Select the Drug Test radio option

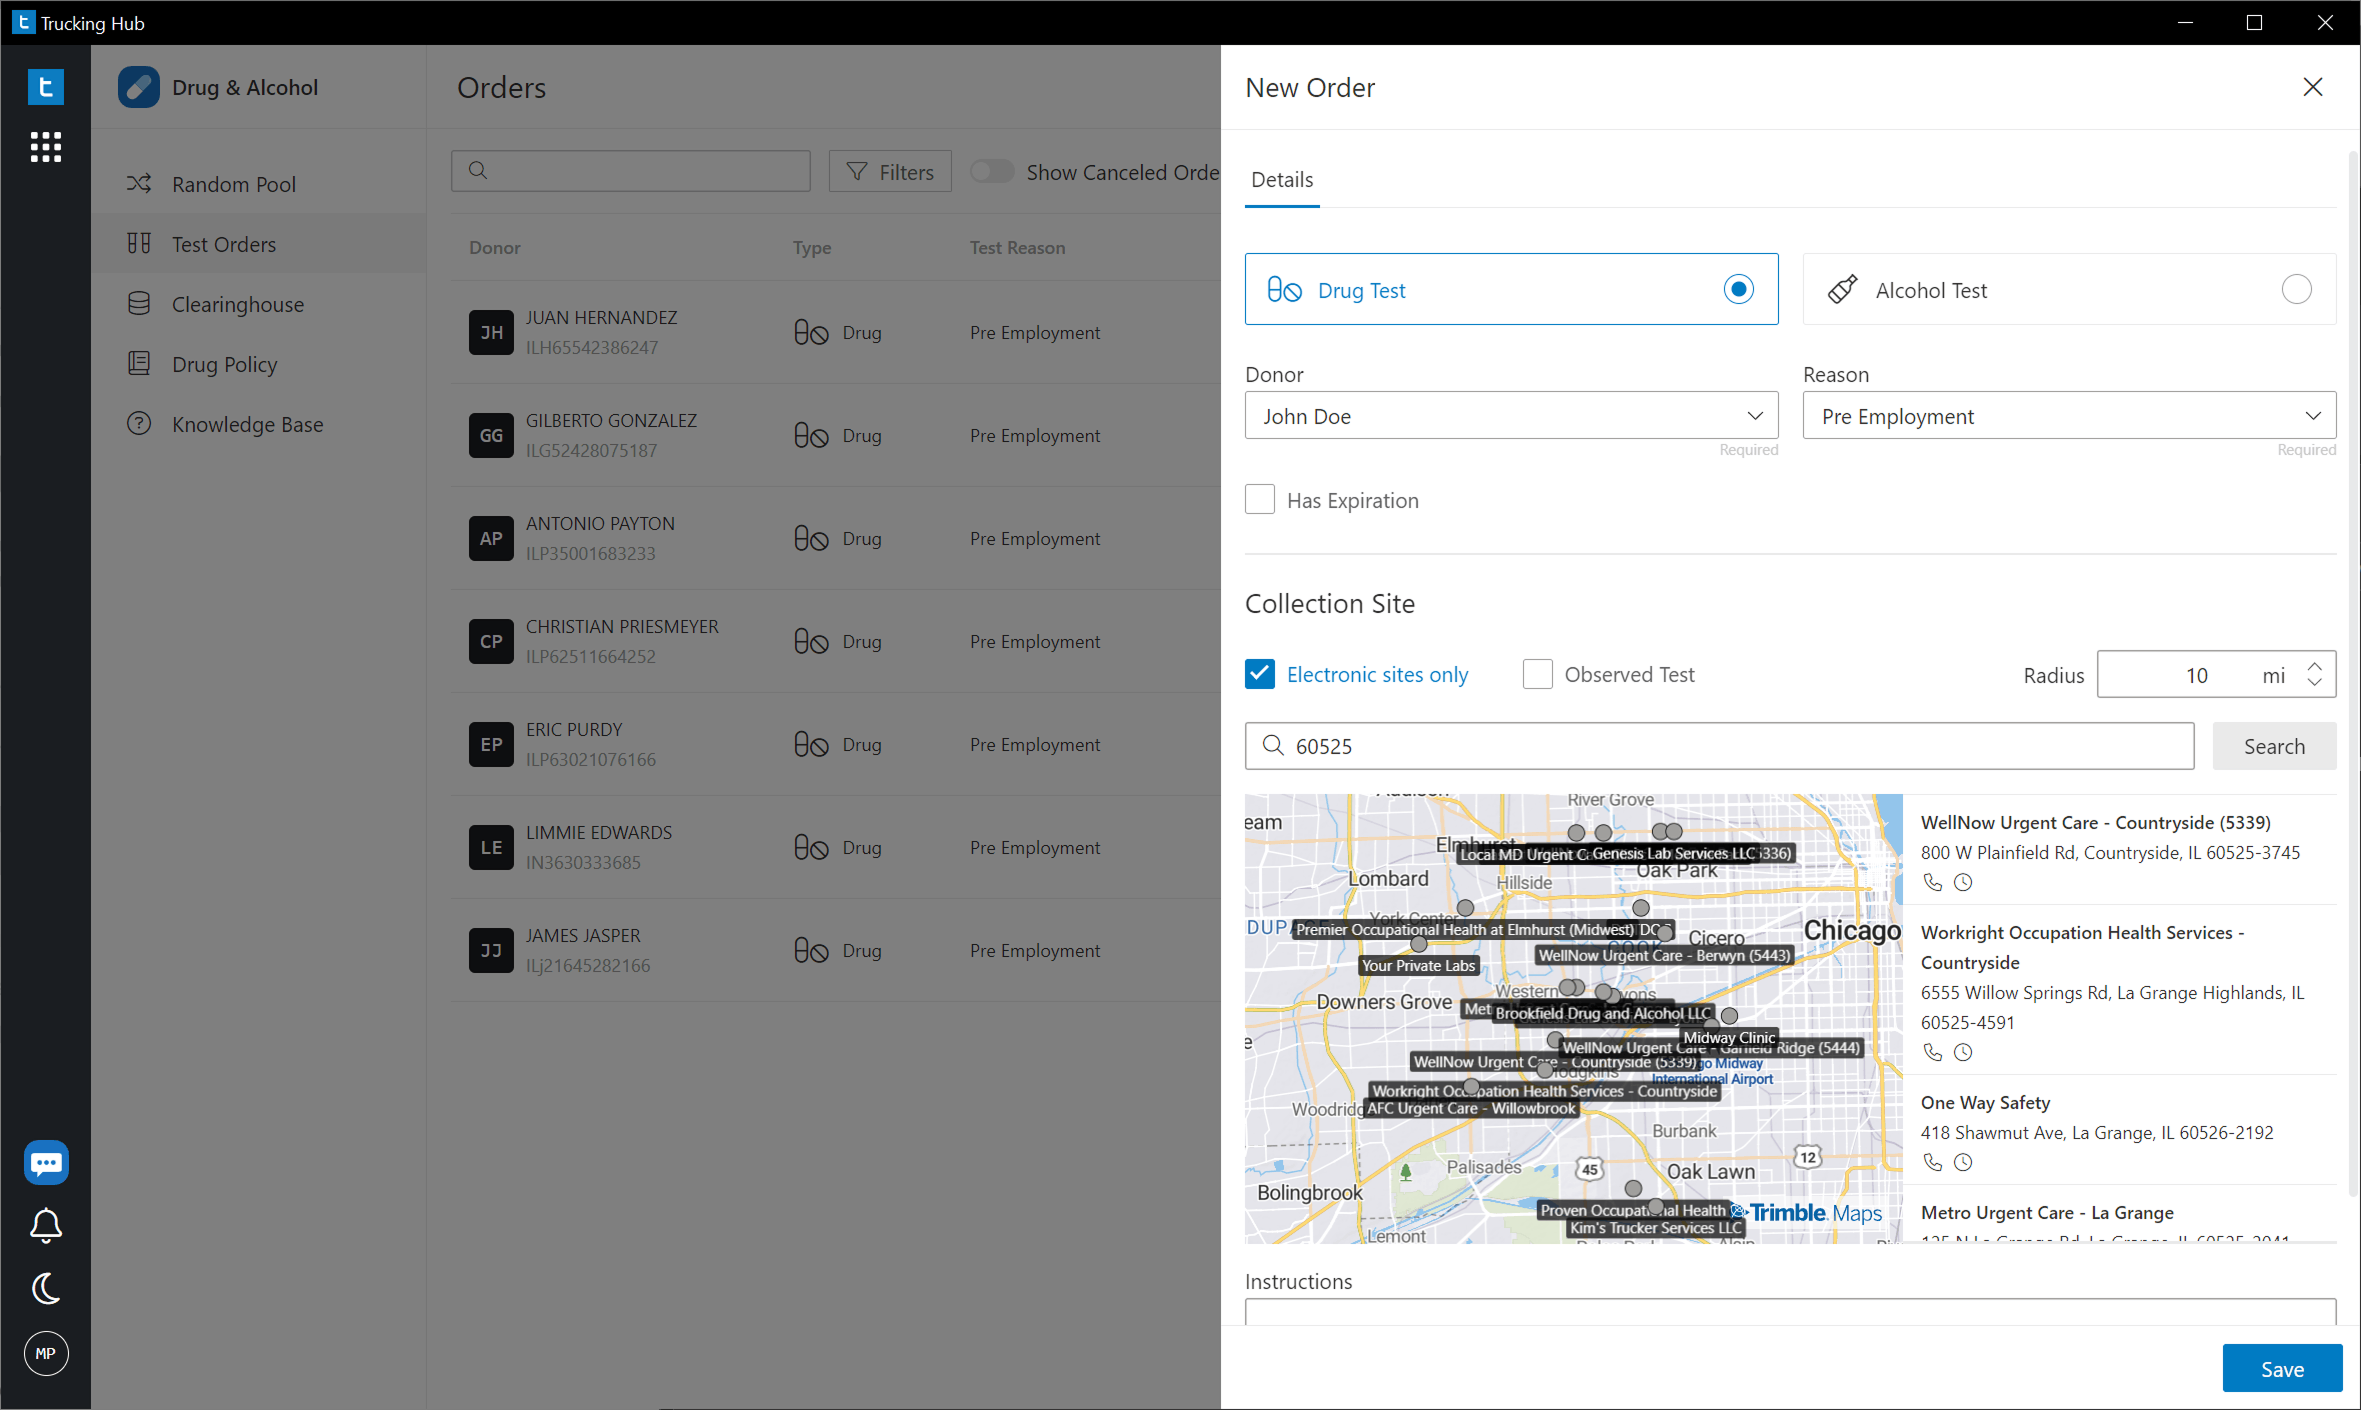coord(1739,289)
